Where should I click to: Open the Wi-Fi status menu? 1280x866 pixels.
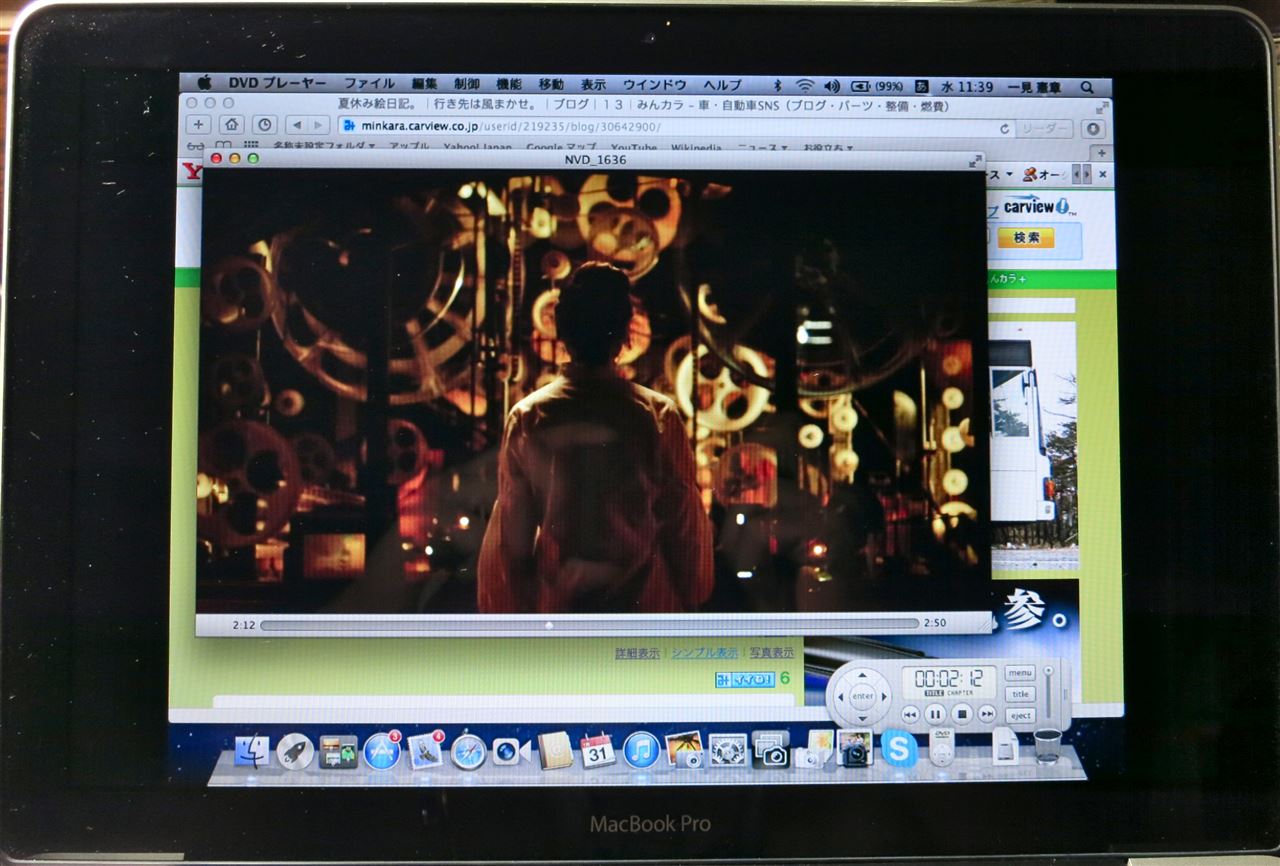(805, 86)
